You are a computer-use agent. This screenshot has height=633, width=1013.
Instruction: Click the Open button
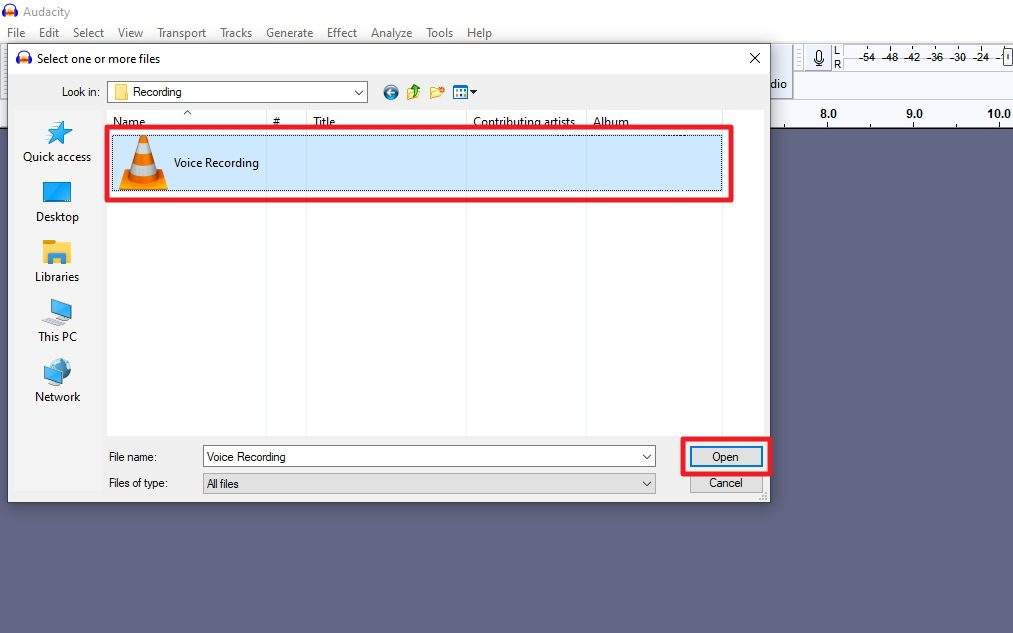tap(726, 457)
